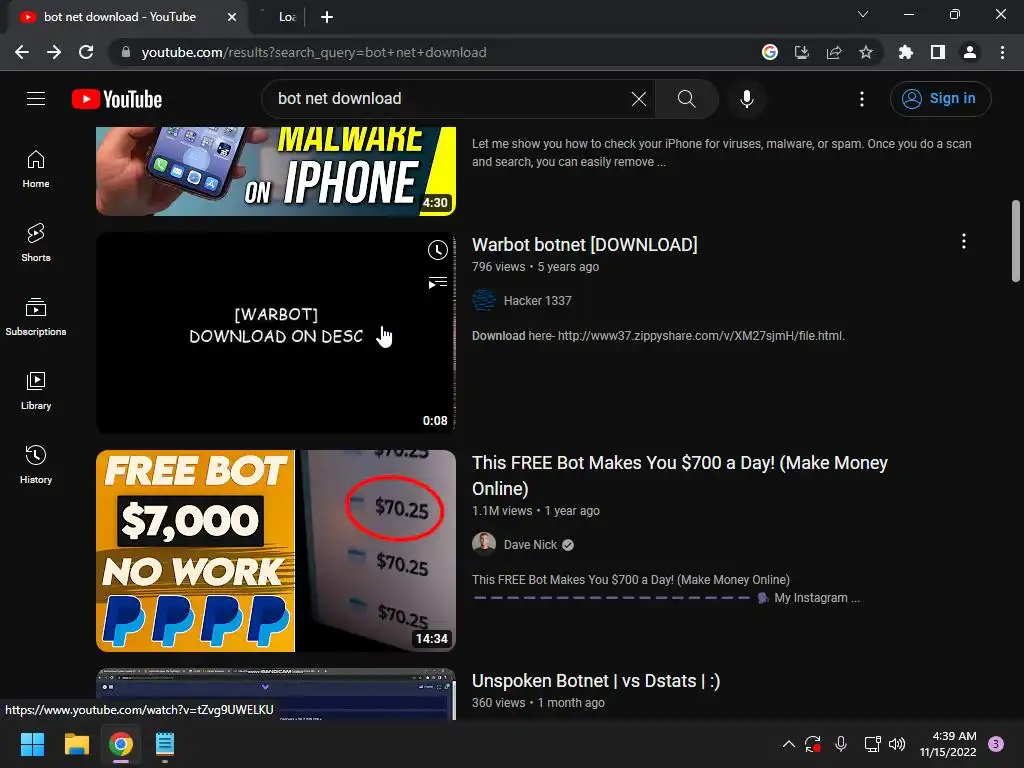Open History in sidebar
This screenshot has width=1024, height=768.
36,464
